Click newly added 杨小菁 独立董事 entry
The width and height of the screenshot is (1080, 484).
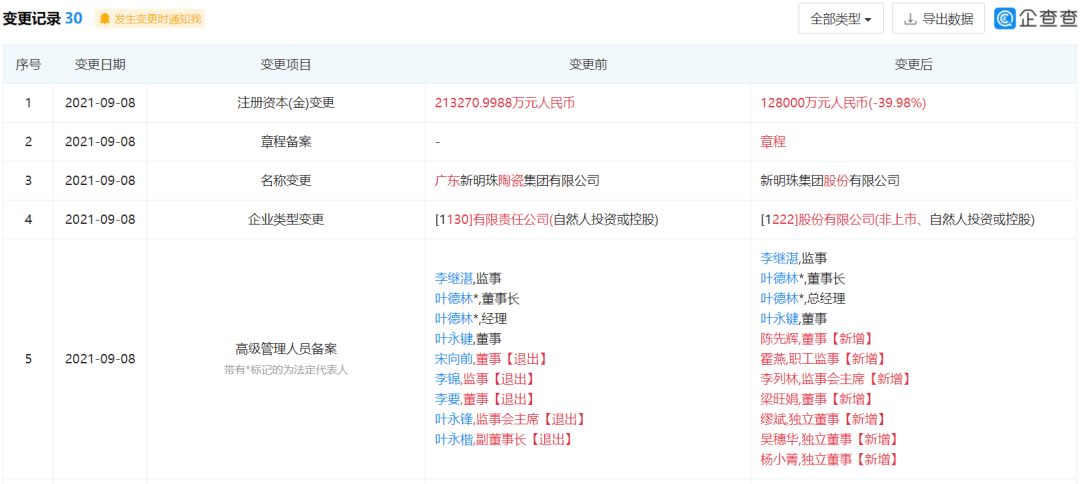tap(829, 459)
